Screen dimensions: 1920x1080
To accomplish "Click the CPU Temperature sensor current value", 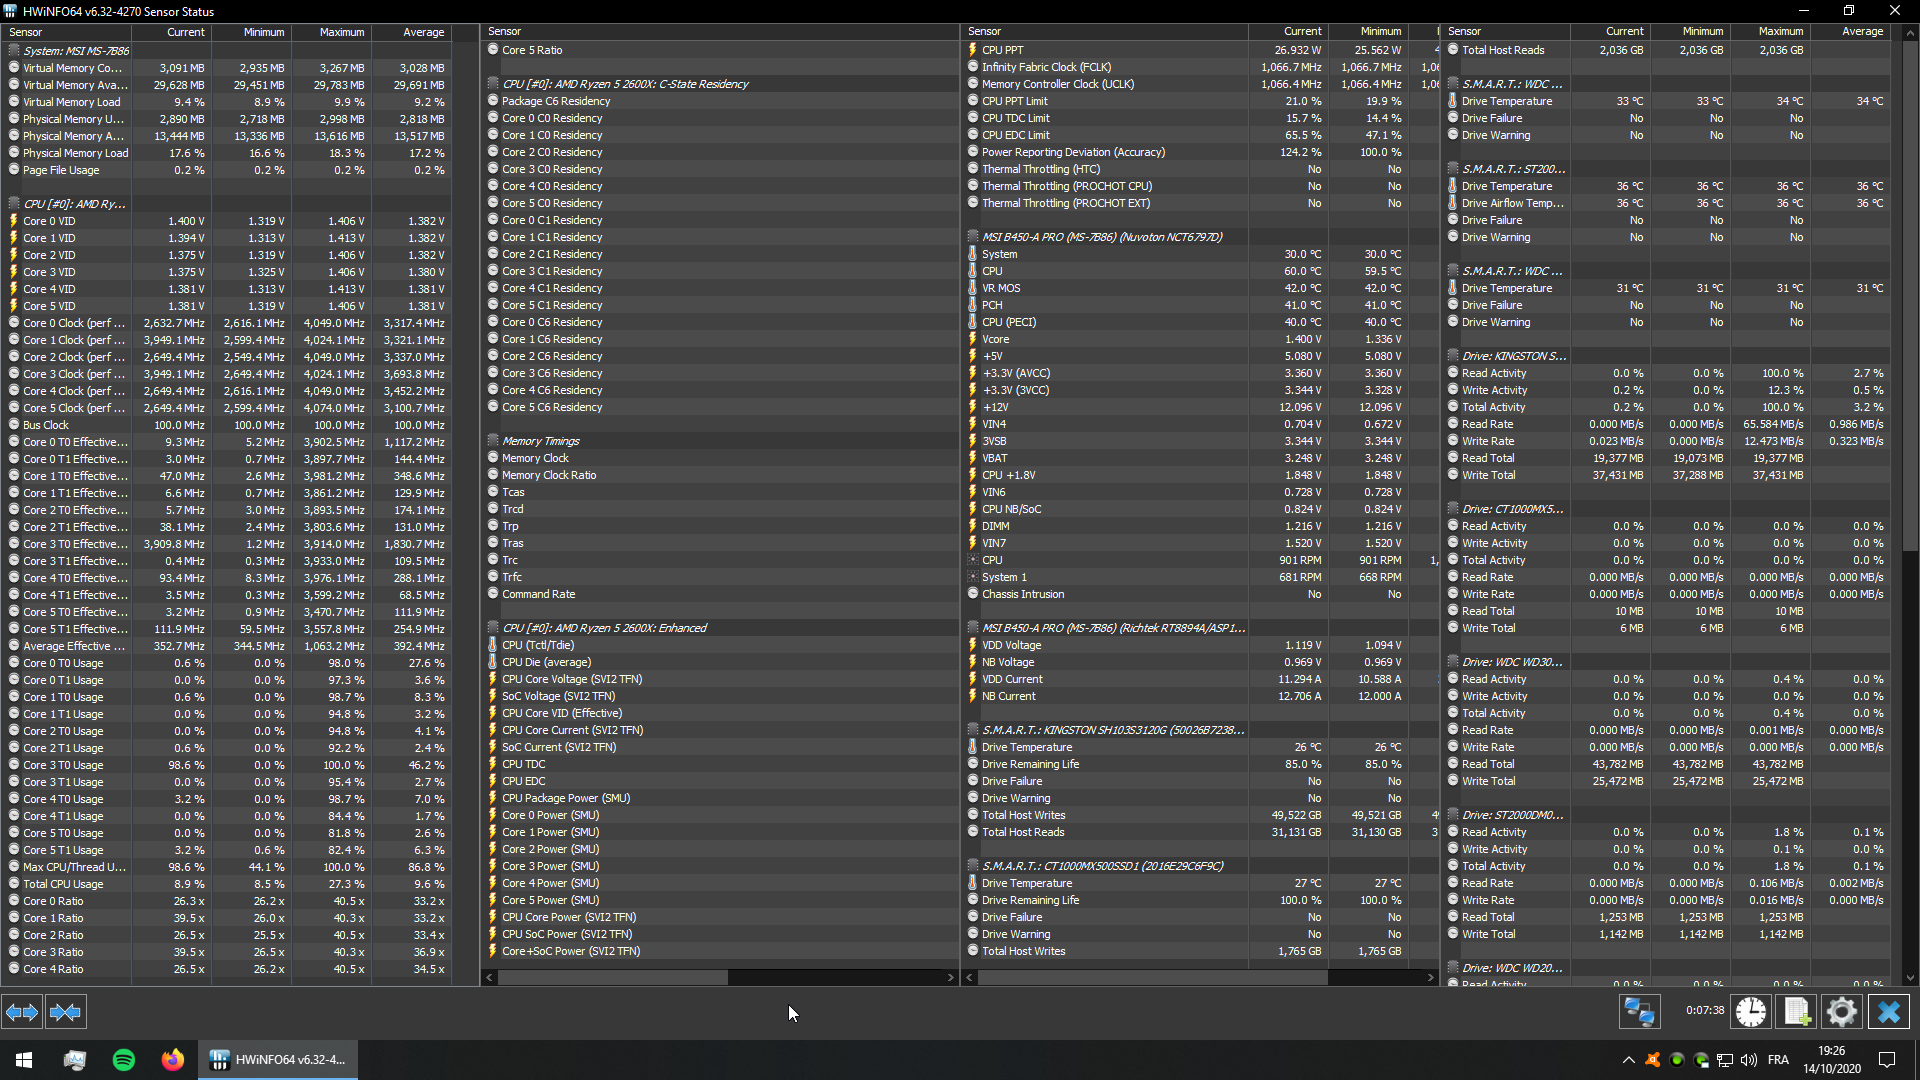I will pyautogui.click(x=1300, y=270).
